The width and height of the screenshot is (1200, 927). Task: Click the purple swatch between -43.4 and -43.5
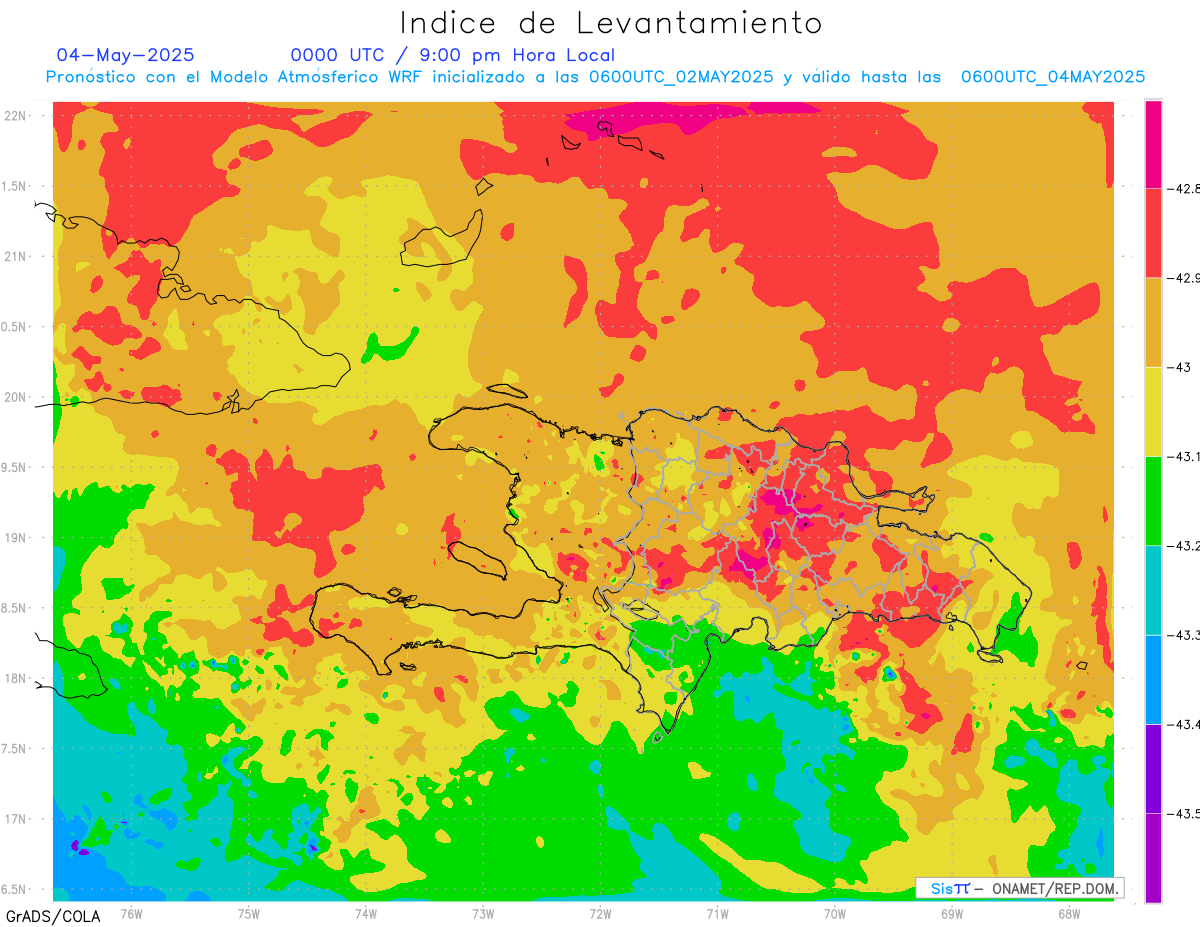[x=1153, y=768]
